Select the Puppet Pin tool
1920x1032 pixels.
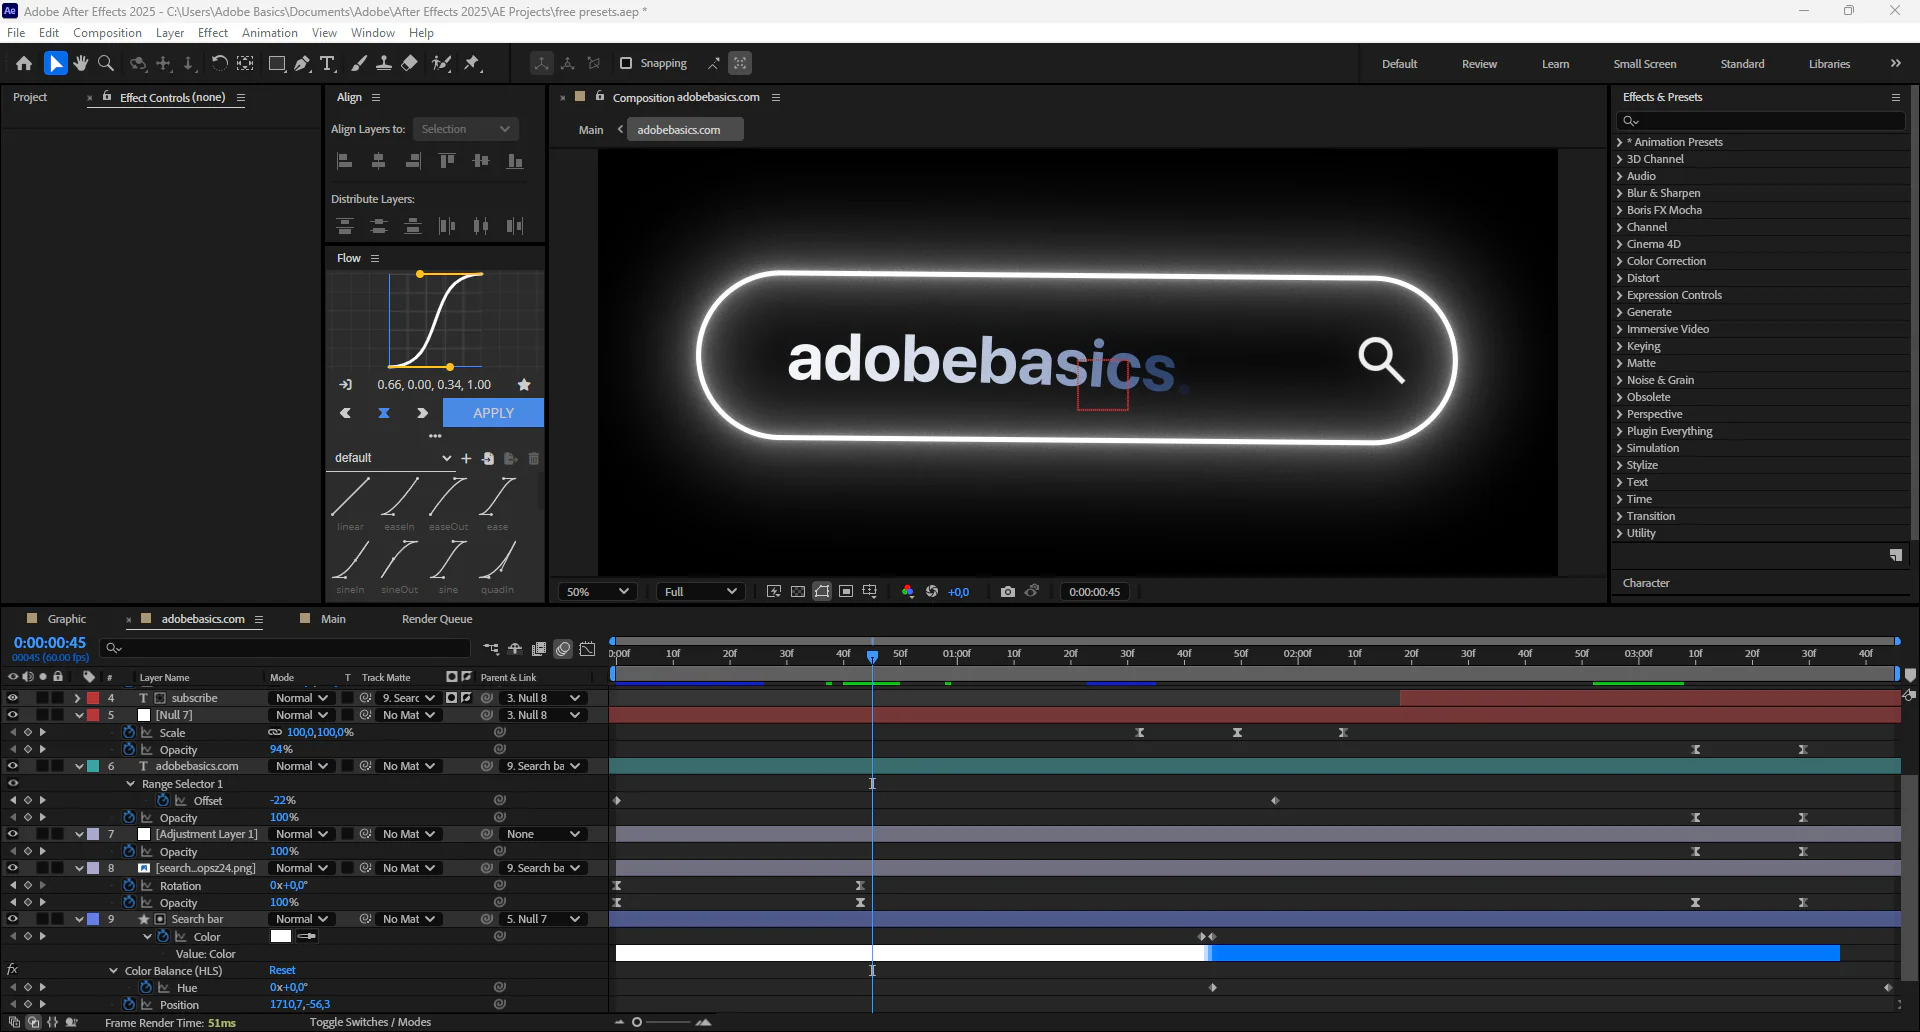[x=472, y=63]
